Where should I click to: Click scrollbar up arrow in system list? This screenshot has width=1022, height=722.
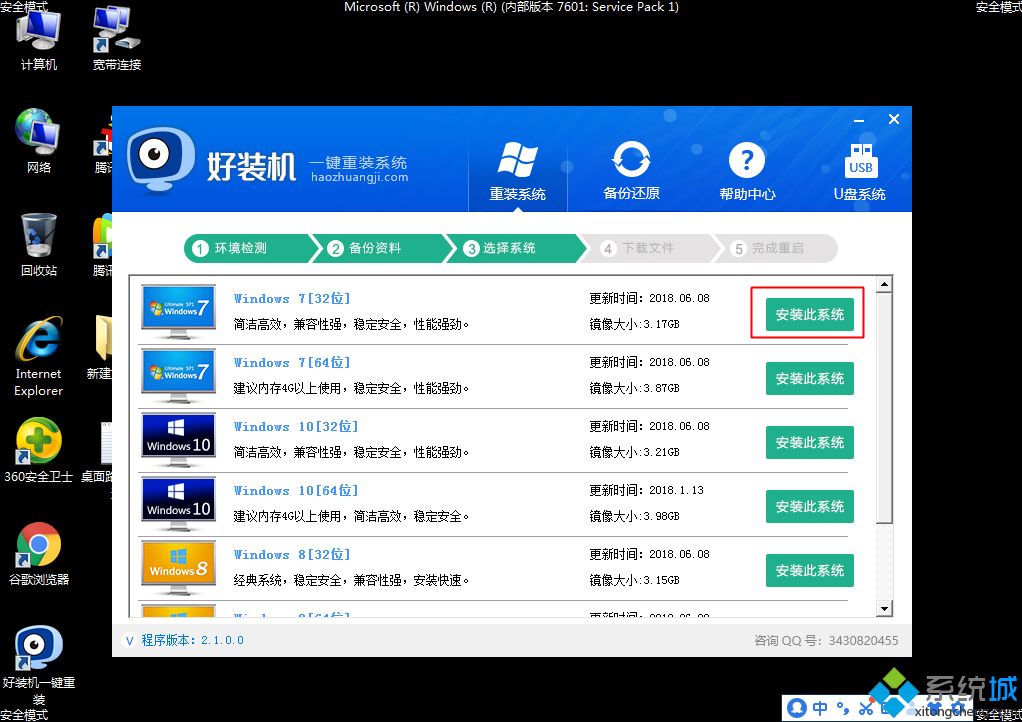[x=884, y=284]
